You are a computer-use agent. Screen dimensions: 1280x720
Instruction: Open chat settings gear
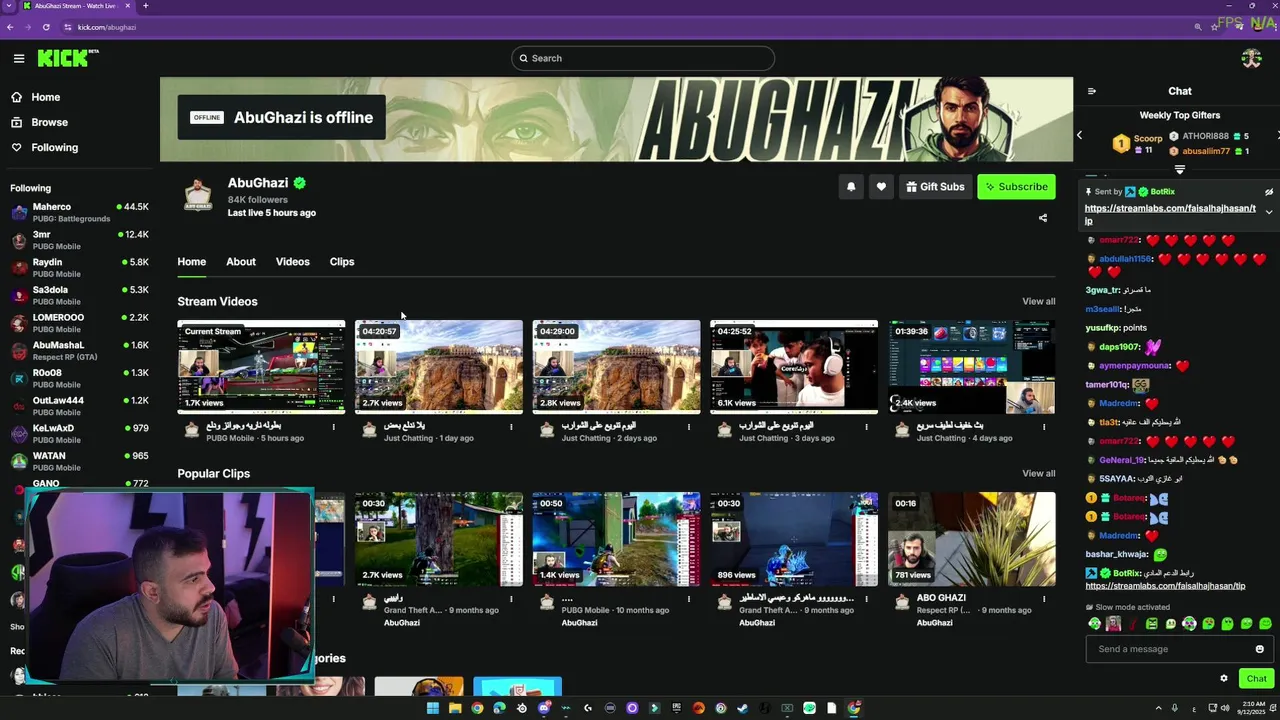click(1223, 678)
